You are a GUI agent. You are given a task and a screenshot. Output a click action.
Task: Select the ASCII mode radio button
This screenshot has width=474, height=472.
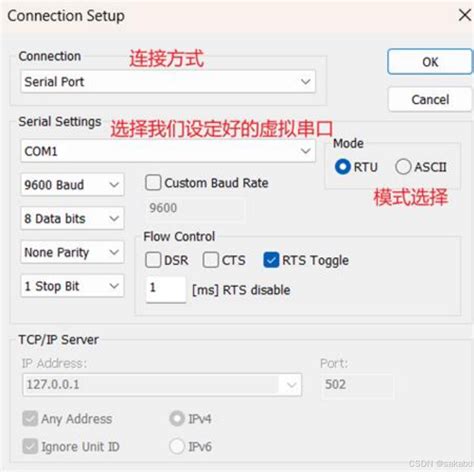point(403,167)
